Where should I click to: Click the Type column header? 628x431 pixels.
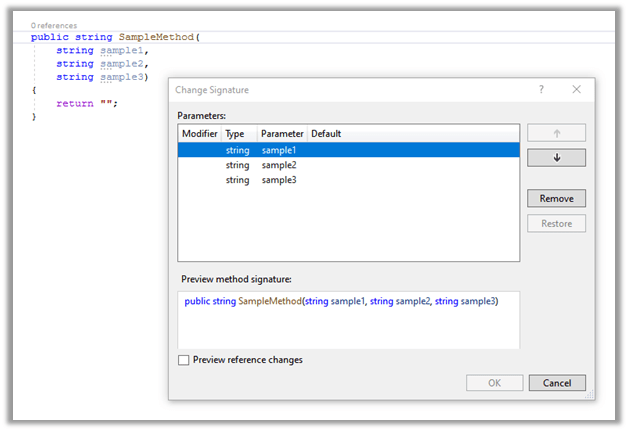pos(235,133)
